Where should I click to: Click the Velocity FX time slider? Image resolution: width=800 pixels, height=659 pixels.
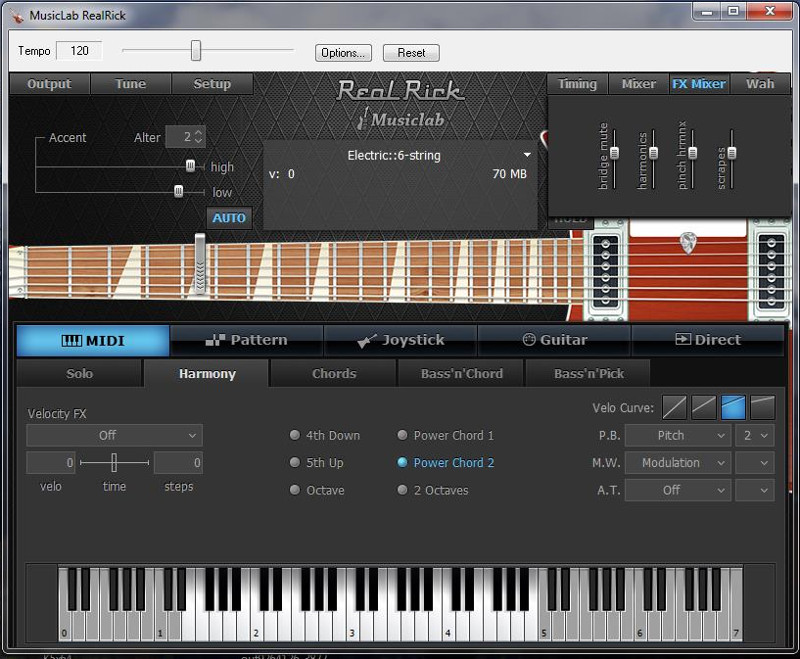coord(114,463)
